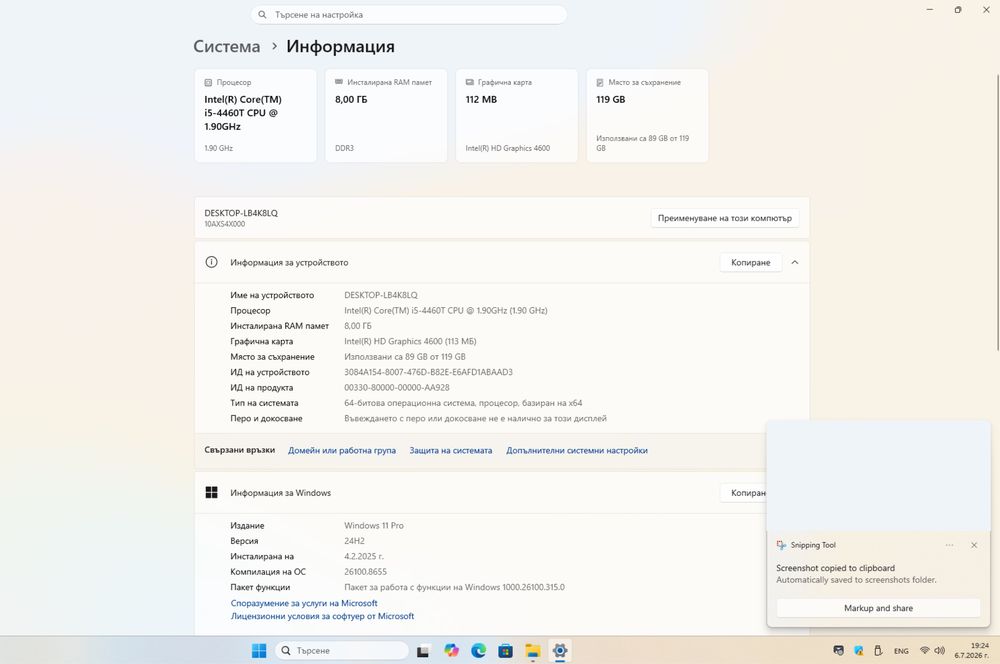Screen dimensions: 1000x664
Task: Open Task View from the taskbar
Action: (423, 651)
